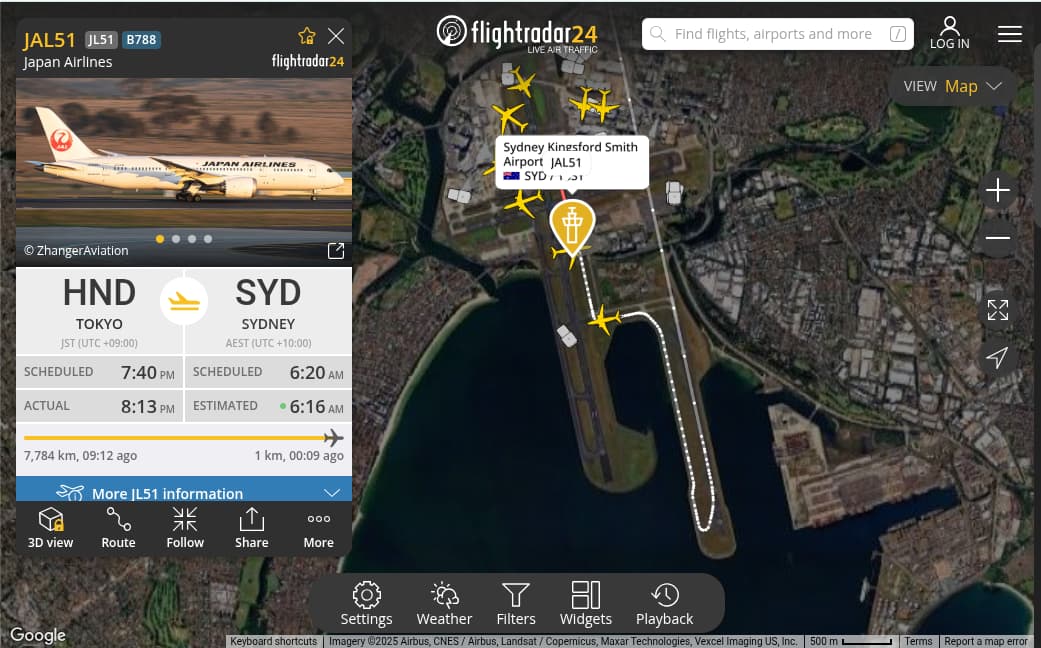The width and height of the screenshot is (1041, 648).
Task: Start Playback of historical flights
Action: (x=664, y=604)
